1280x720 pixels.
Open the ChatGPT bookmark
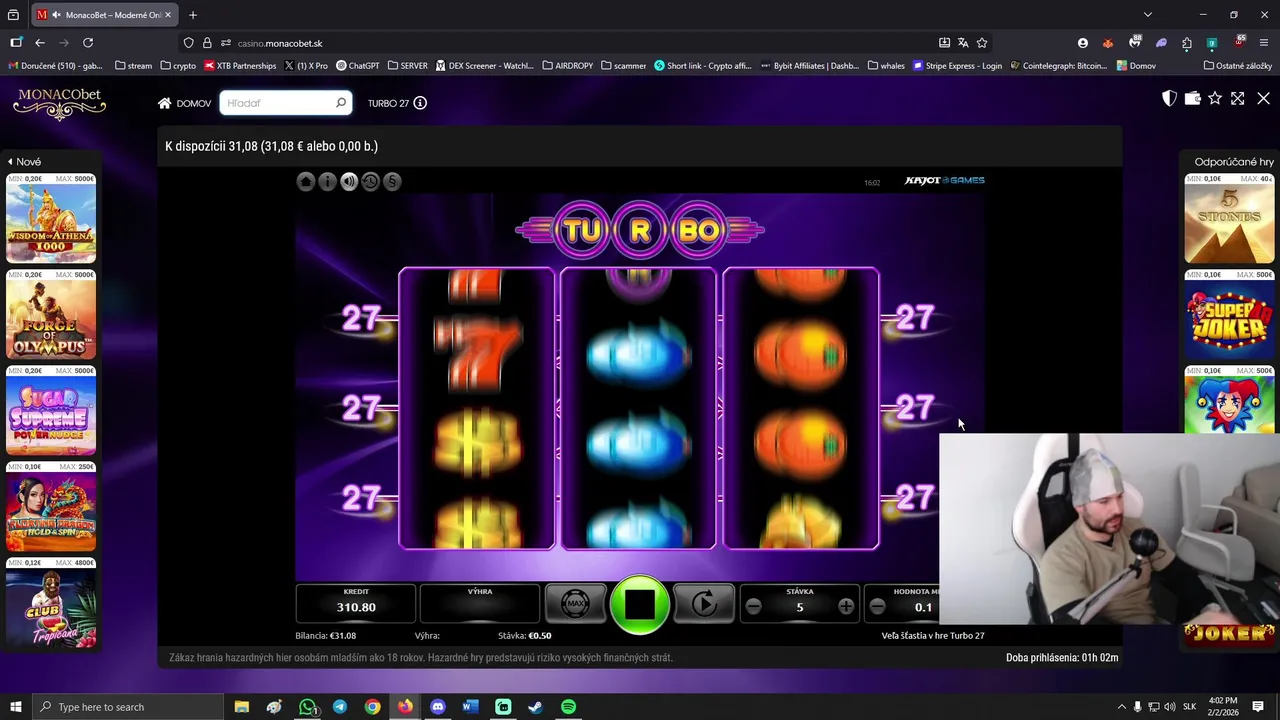pyautogui.click(x=358, y=66)
